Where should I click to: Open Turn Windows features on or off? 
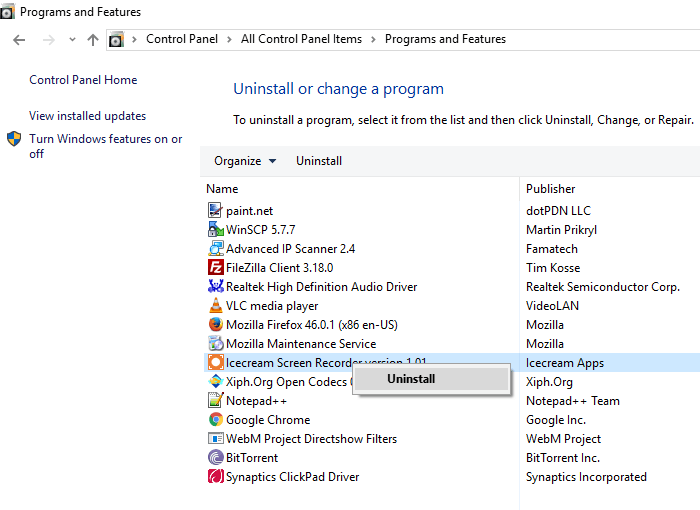tap(106, 146)
